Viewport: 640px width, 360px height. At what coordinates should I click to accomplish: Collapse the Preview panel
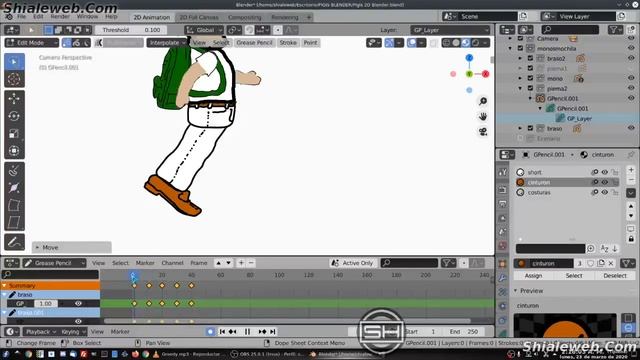point(516,291)
